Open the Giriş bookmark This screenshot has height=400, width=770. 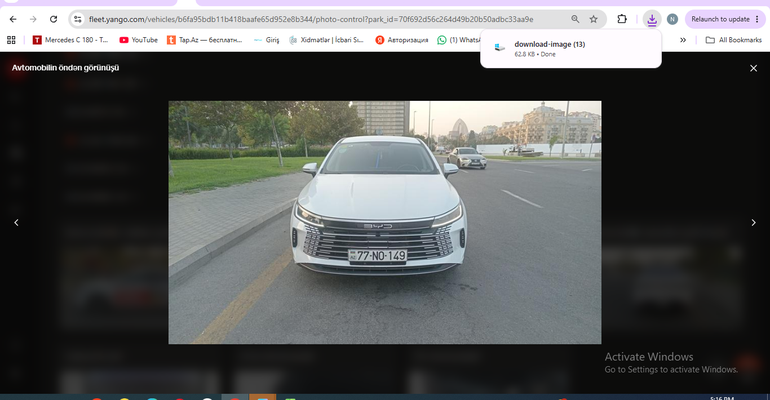[267, 40]
